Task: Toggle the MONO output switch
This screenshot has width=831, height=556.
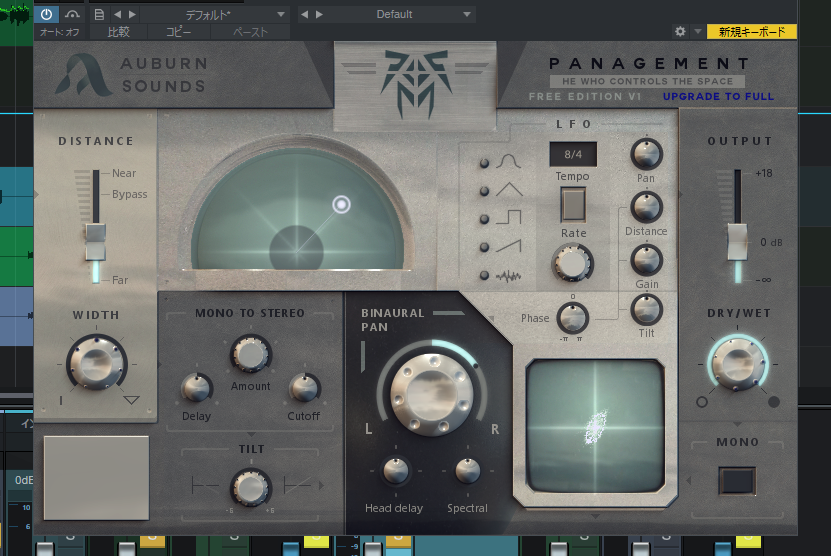Action: (x=737, y=481)
